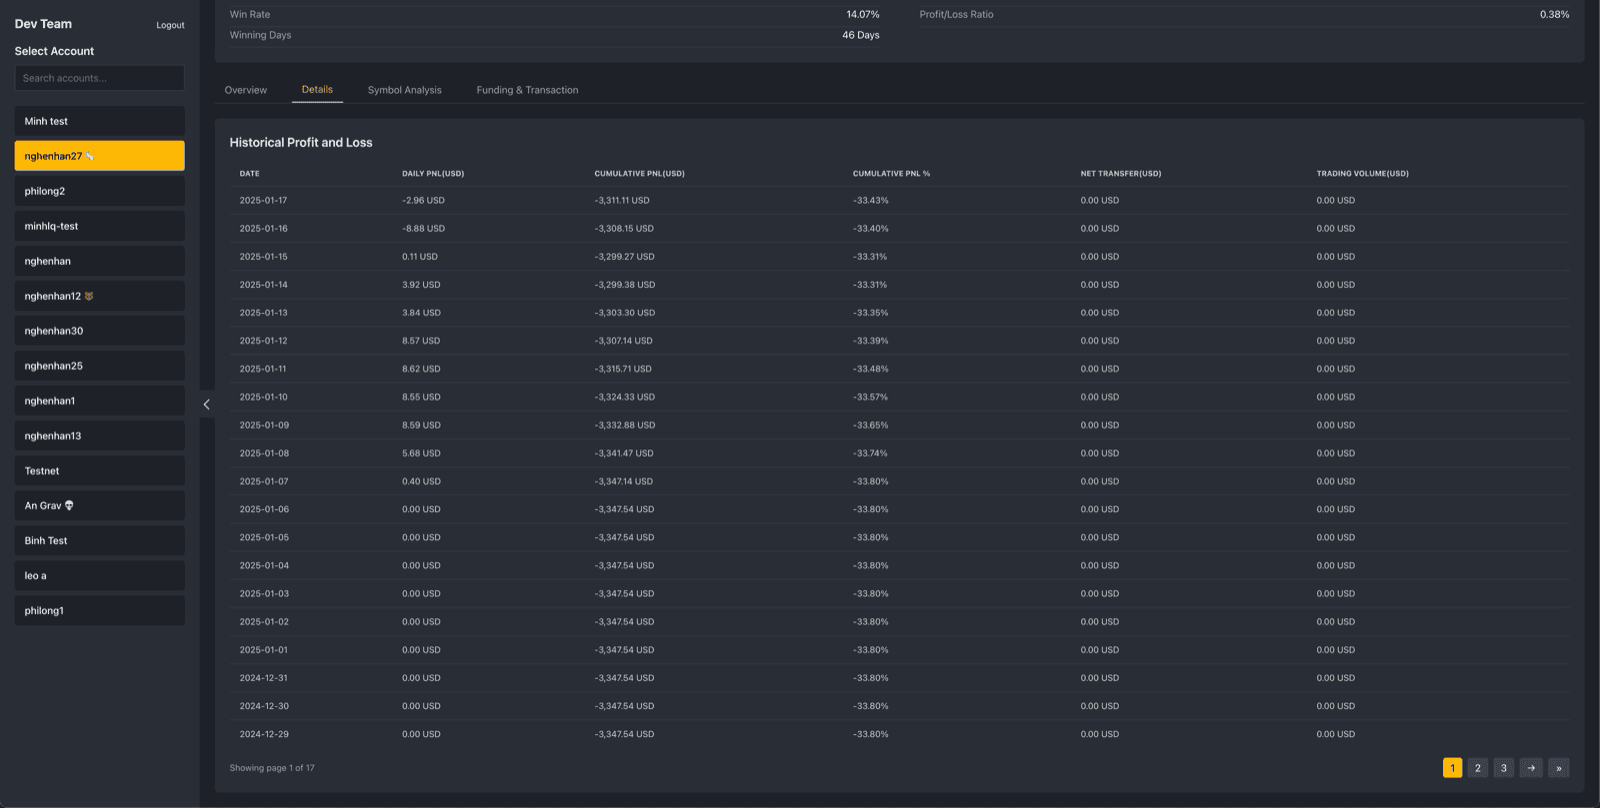Go to next page arrow

1531,768
